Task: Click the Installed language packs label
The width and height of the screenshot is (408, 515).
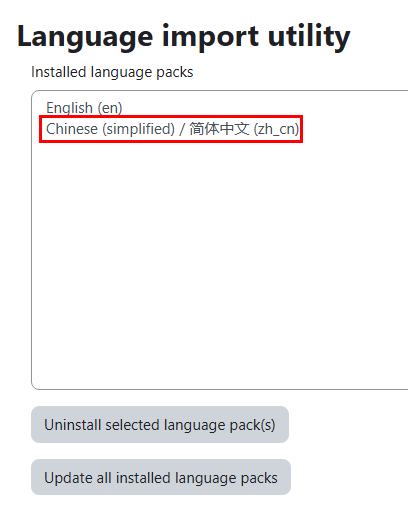Action: click(x=112, y=72)
